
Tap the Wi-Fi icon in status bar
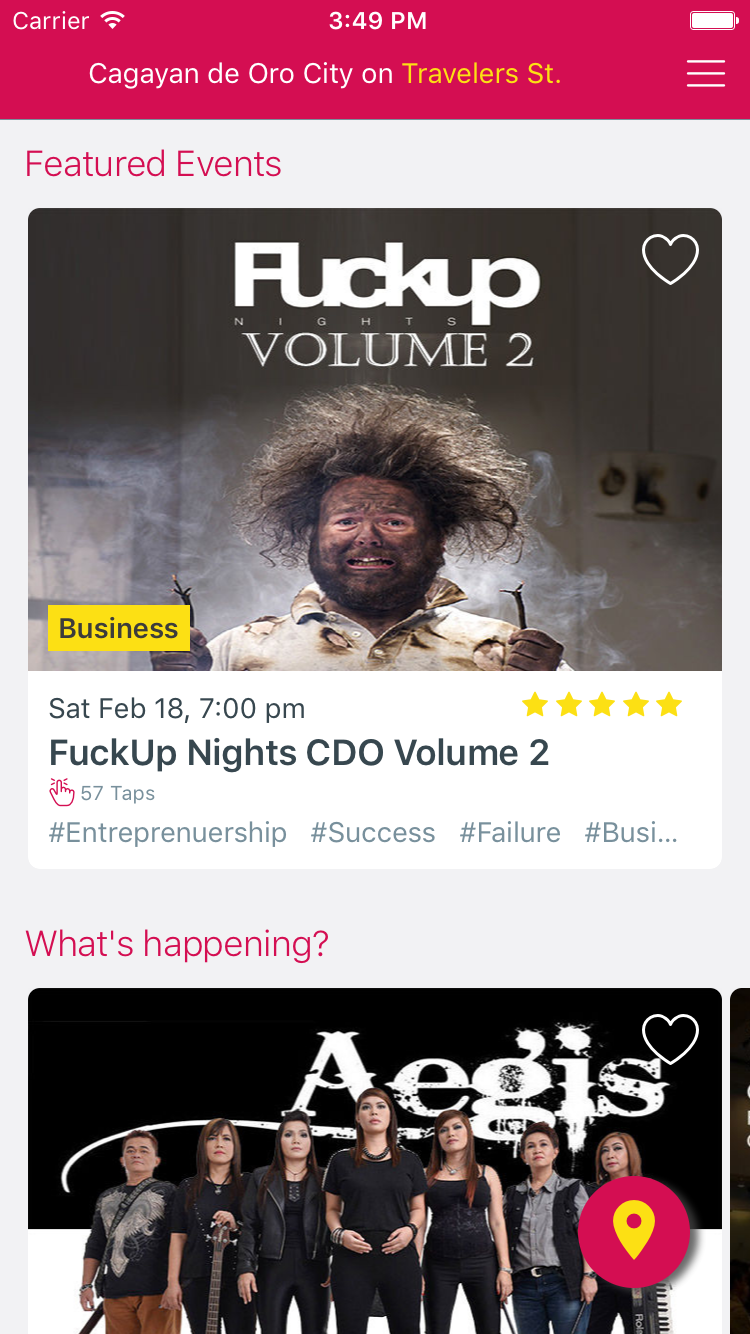(x=113, y=20)
